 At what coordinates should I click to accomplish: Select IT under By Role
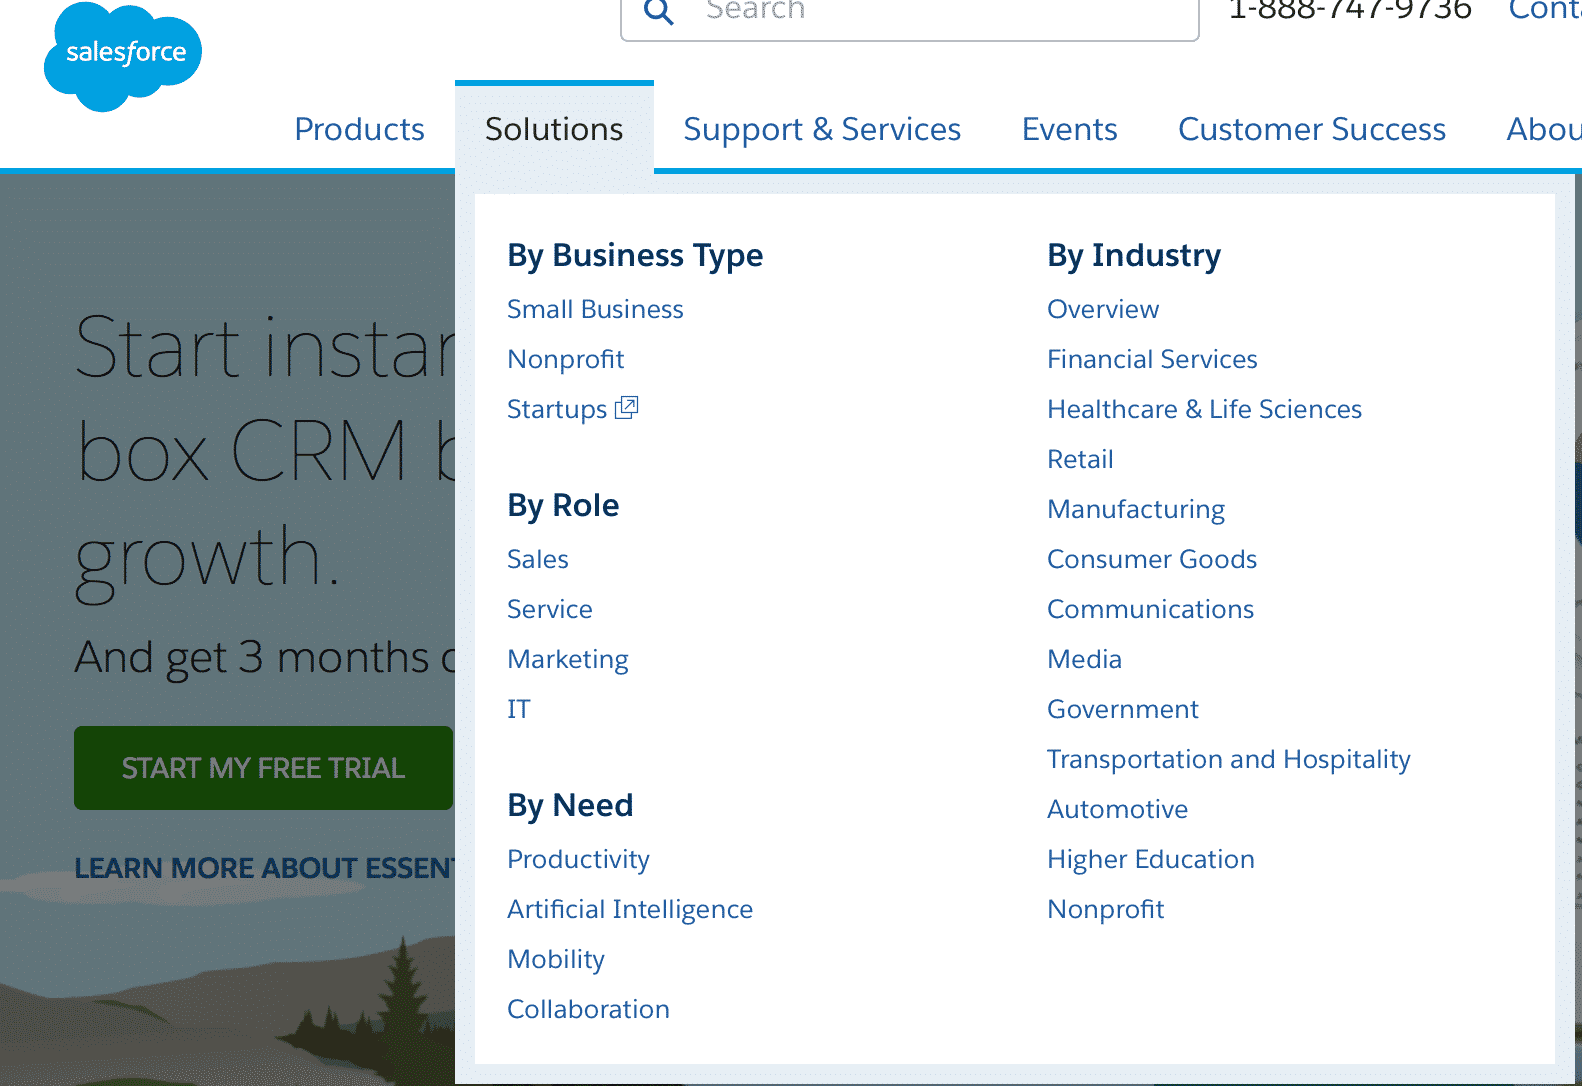pos(518,709)
